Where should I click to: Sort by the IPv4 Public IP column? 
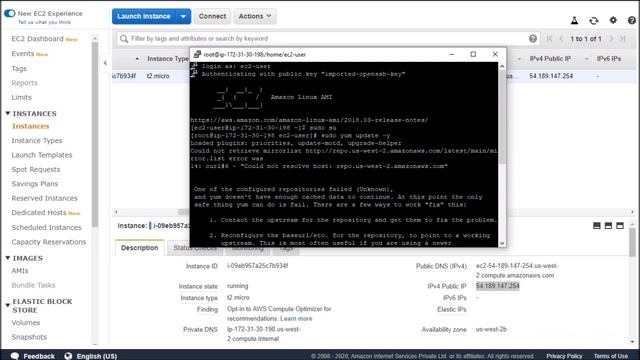click(x=550, y=59)
